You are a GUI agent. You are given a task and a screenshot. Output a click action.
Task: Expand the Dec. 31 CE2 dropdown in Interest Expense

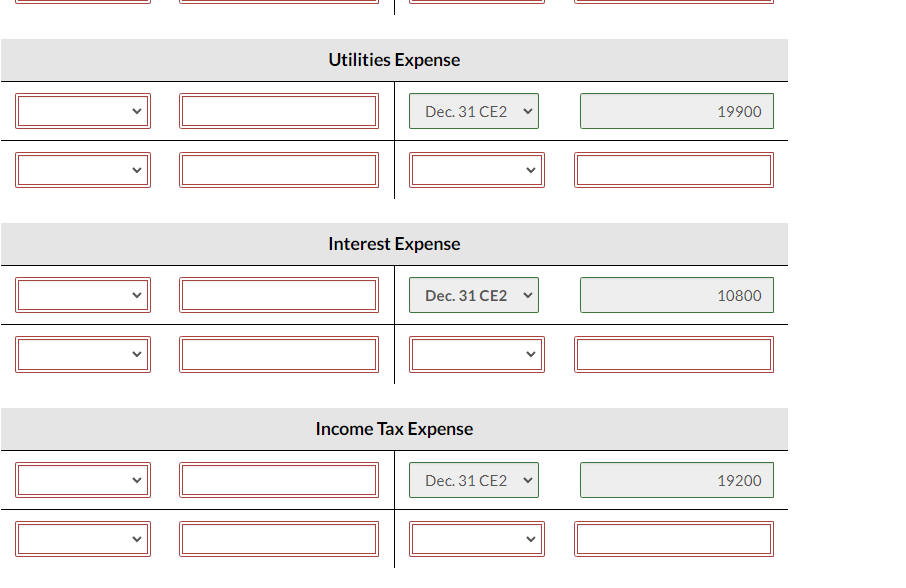(x=473, y=295)
